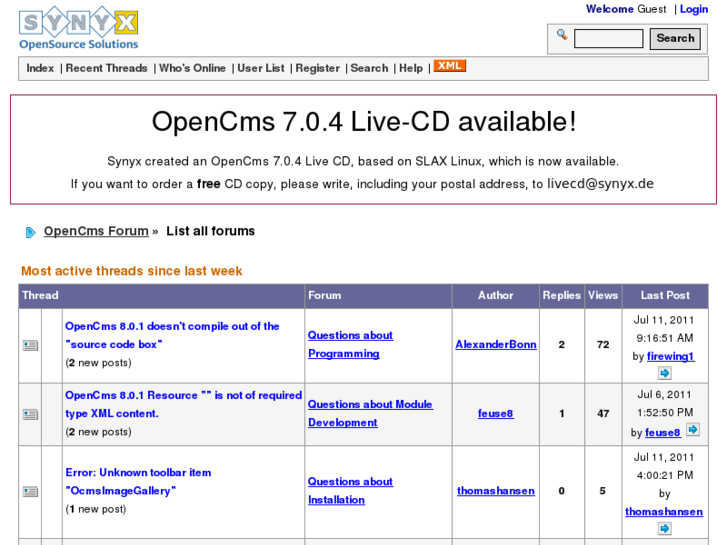Open Search in the navigation bar

pyautogui.click(x=369, y=68)
